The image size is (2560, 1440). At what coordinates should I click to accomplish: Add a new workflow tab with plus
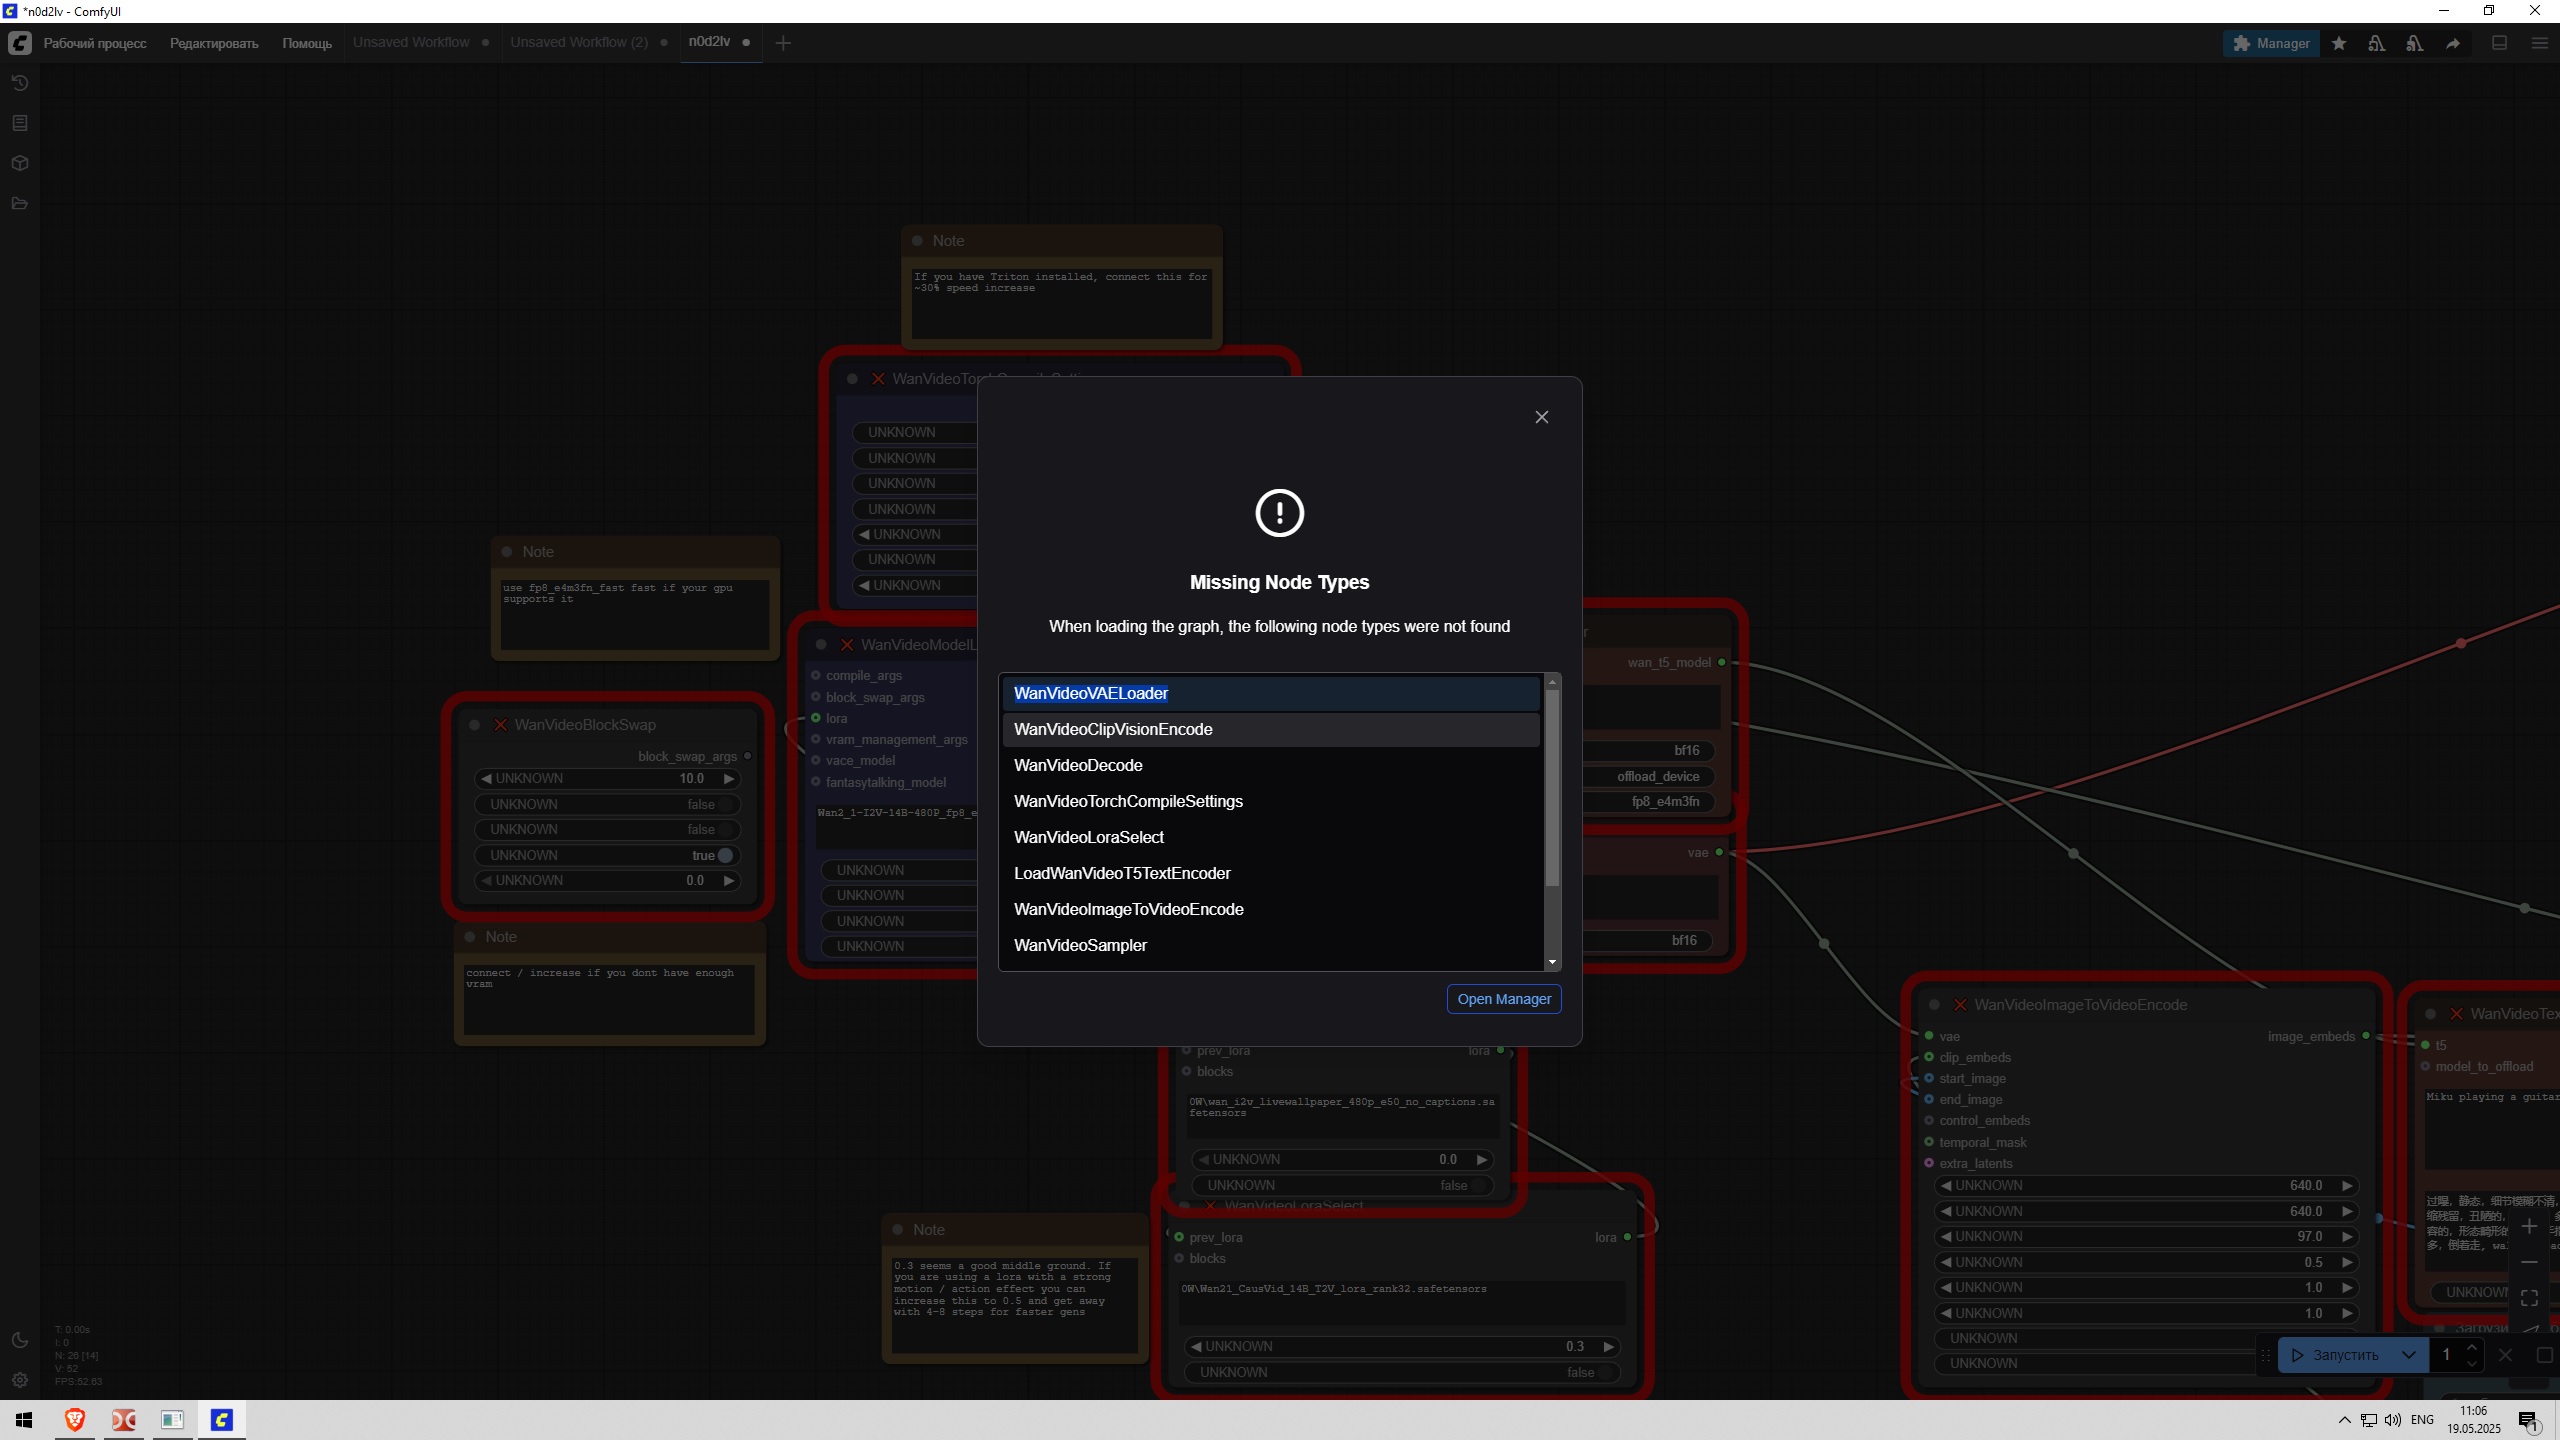click(783, 43)
